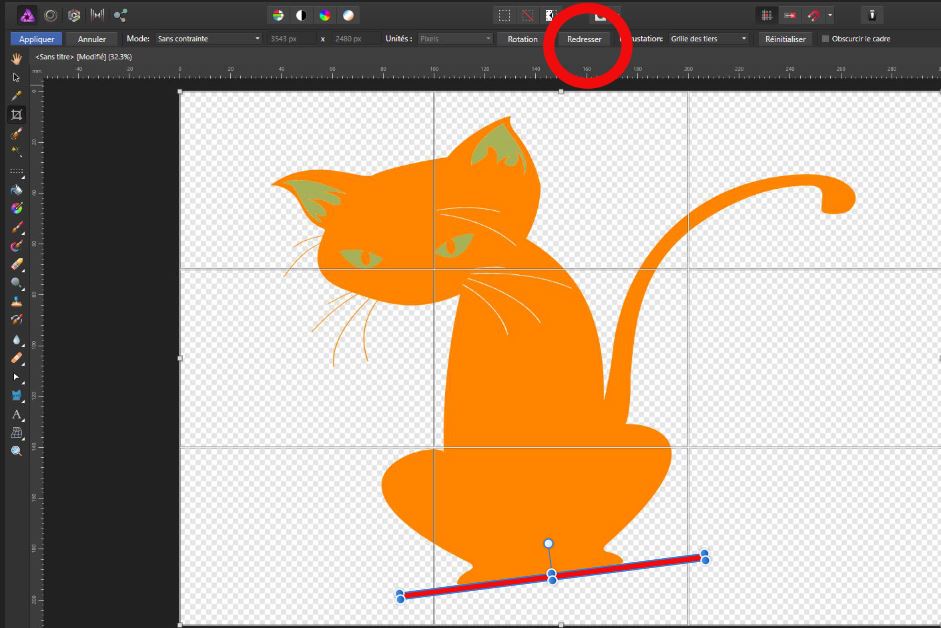Toggle the Force Pixel Alignment grid icon
The height and width of the screenshot is (628, 941).
click(766, 16)
